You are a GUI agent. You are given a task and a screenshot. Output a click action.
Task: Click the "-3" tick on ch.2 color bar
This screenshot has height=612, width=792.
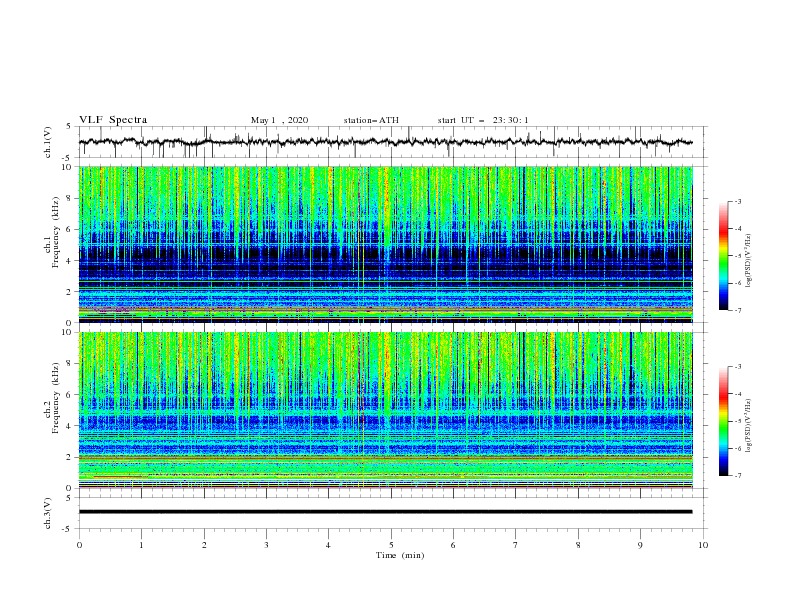point(737,367)
